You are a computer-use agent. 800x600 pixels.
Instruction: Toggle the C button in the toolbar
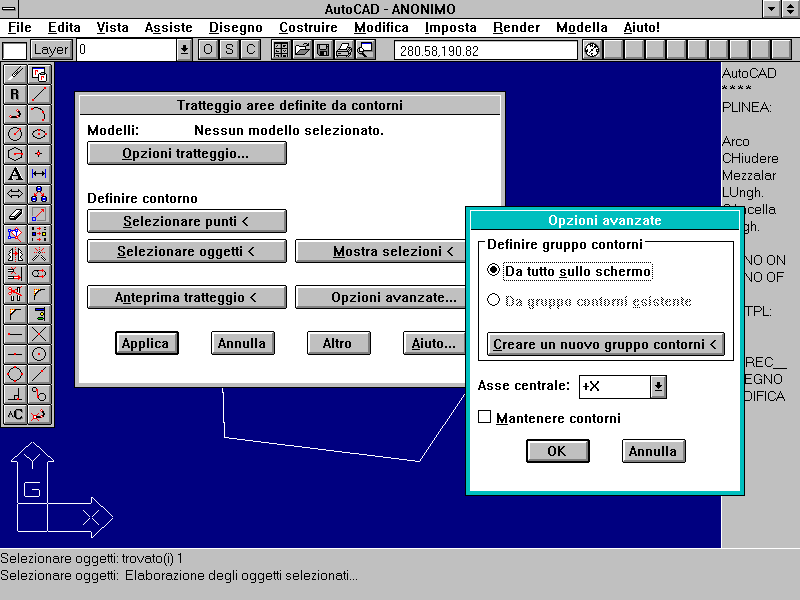[251, 50]
